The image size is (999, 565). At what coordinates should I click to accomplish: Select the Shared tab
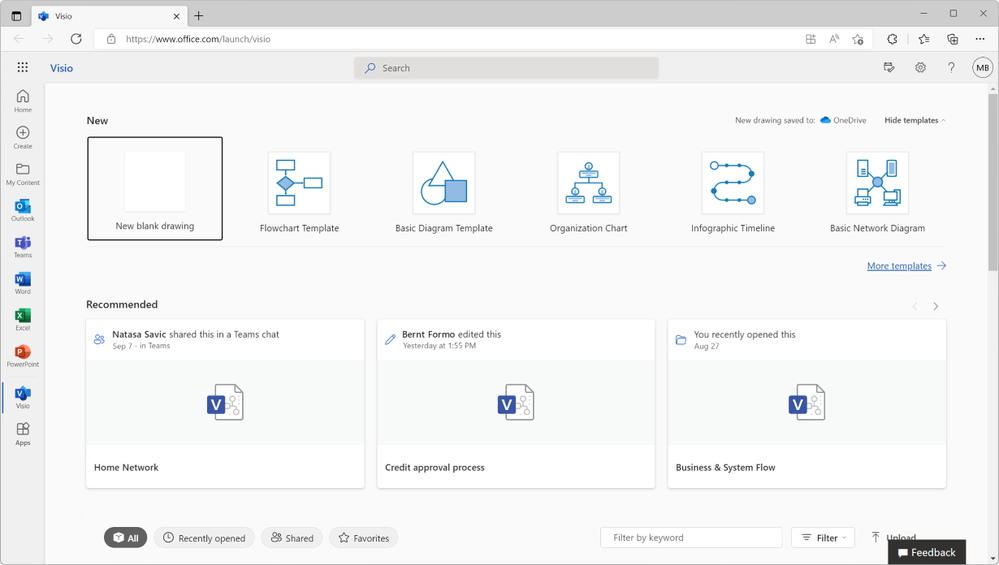[292, 538]
